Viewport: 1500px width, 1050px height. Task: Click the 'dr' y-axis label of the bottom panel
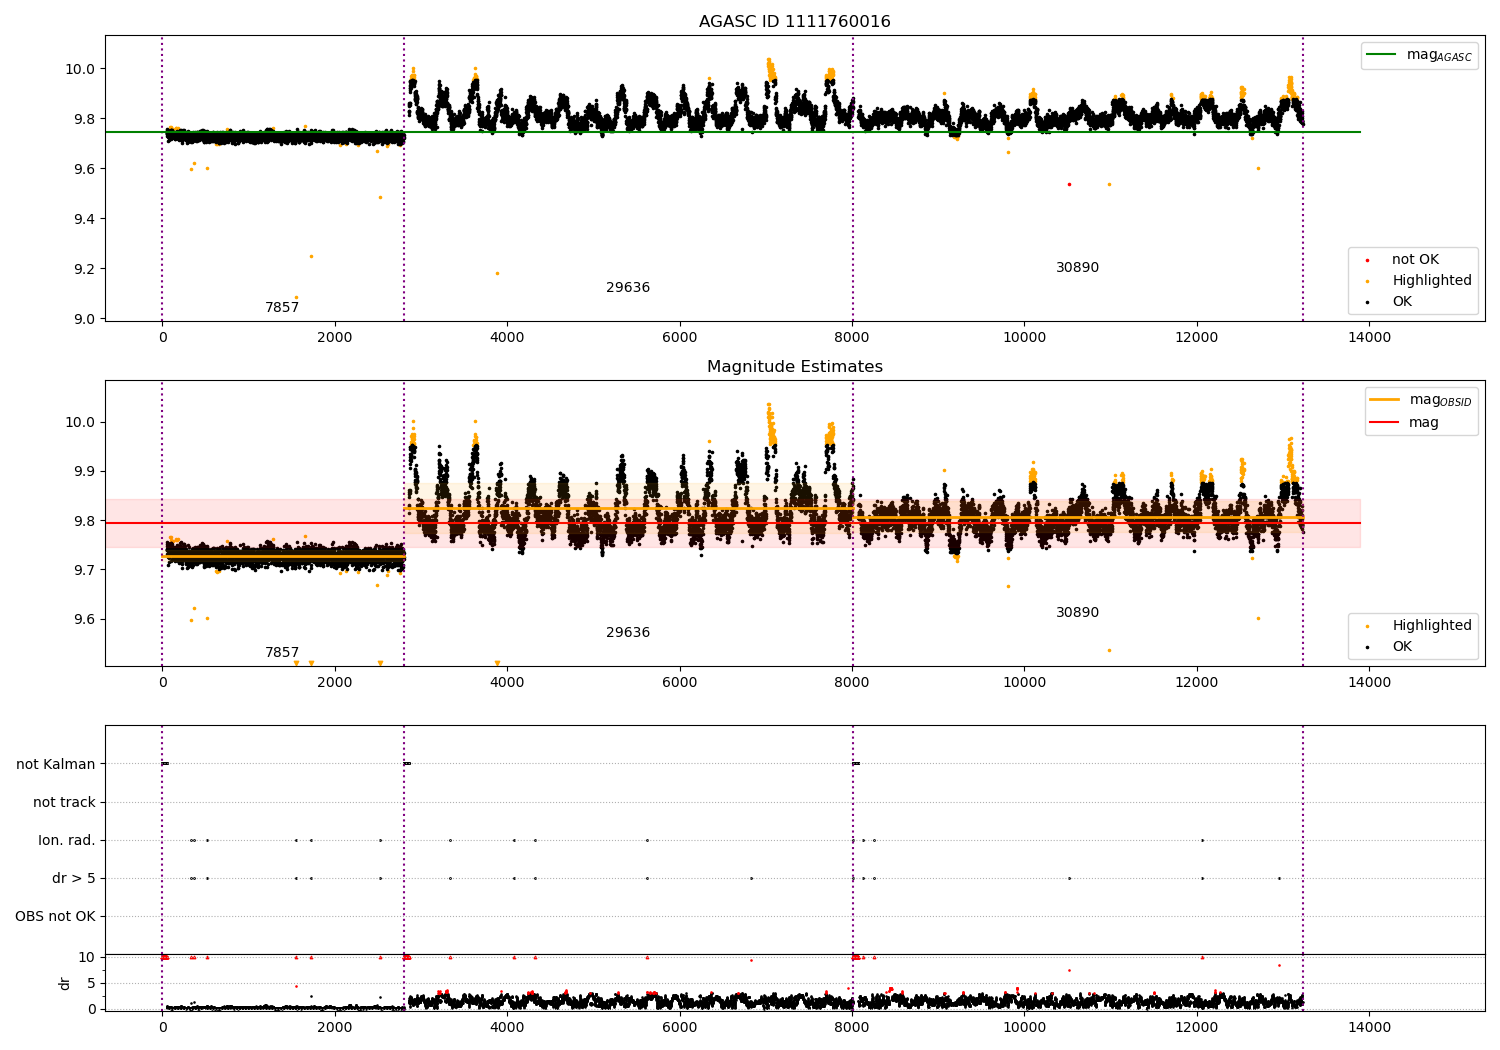click(x=65, y=983)
